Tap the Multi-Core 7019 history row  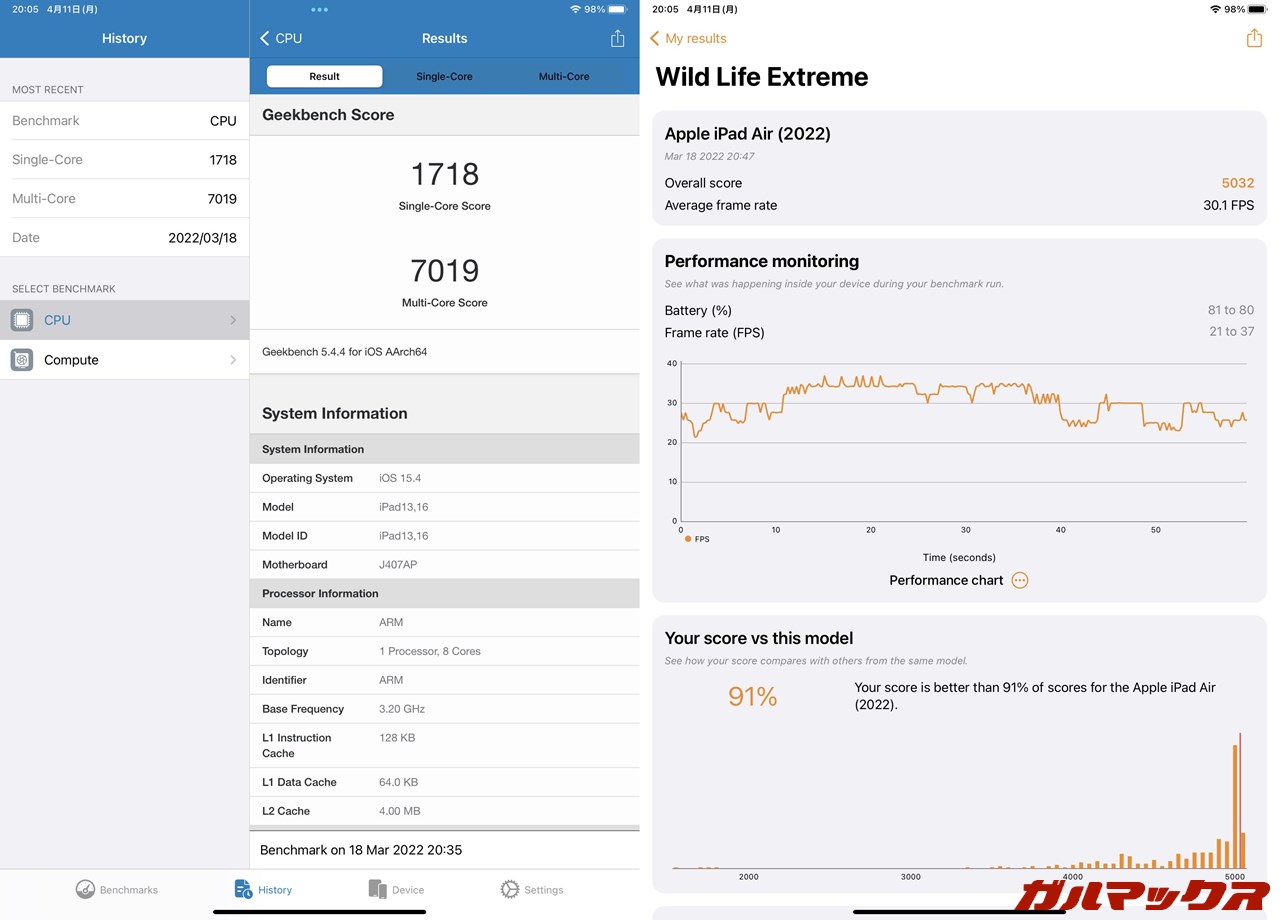click(x=124, y=198)
